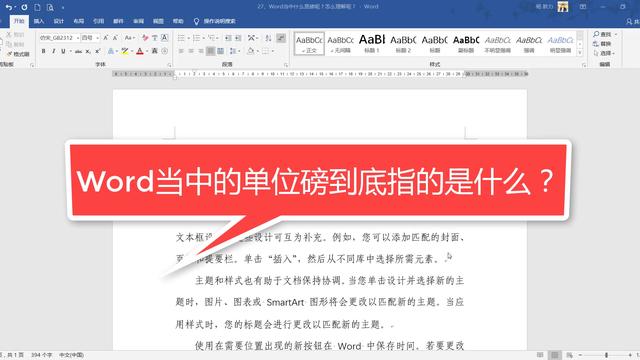
Task: Toggle superscript formatting
Action: coord(98,51)
